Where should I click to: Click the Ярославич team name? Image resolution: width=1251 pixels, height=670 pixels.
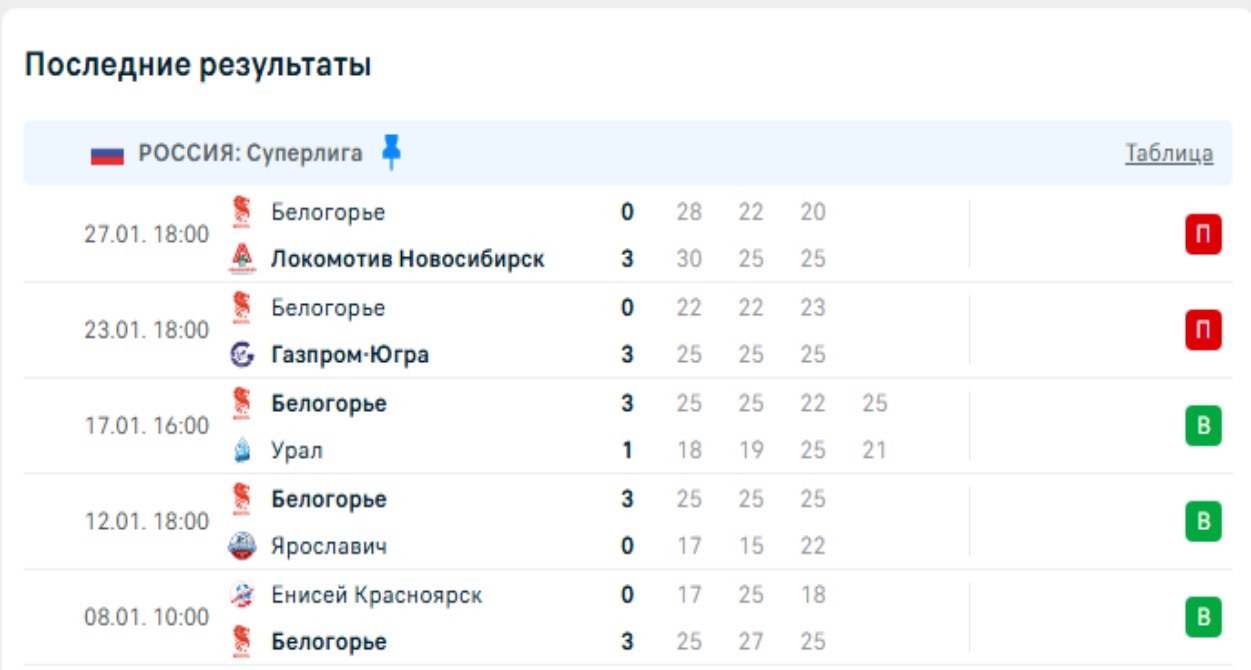[329, 546]
